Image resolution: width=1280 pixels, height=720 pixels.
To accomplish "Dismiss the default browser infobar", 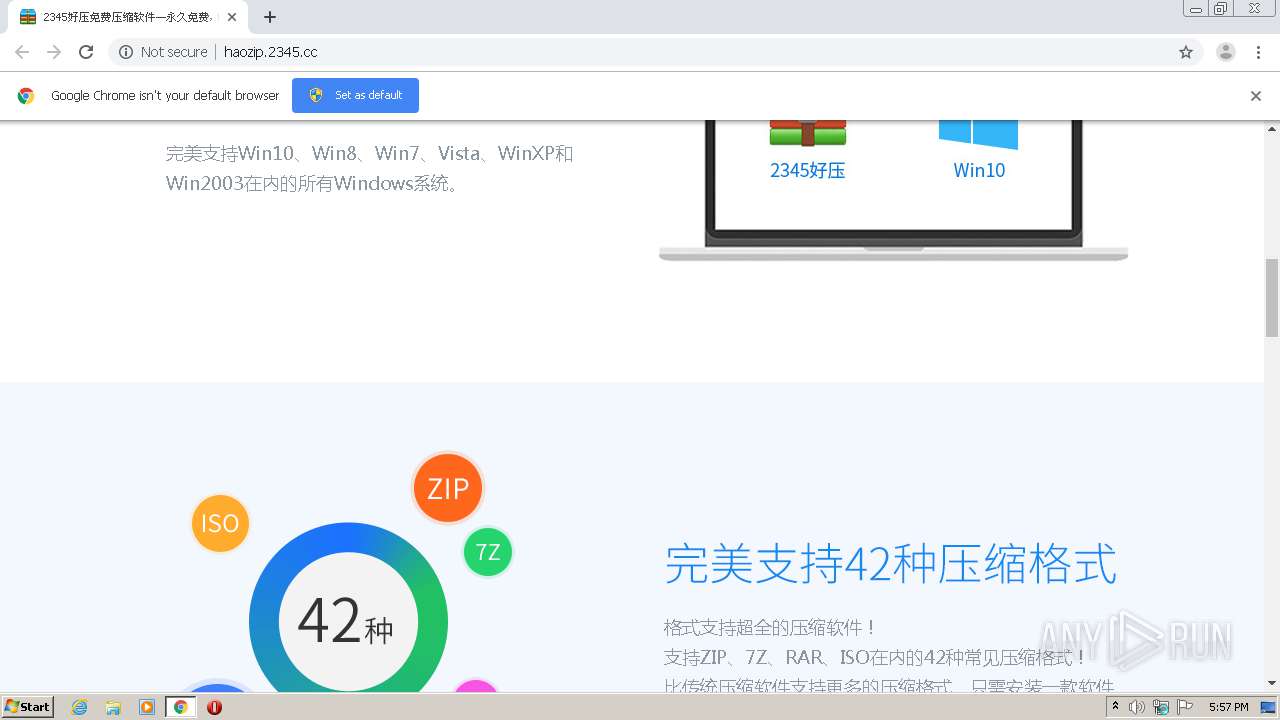I will [x=1256, y=96].
